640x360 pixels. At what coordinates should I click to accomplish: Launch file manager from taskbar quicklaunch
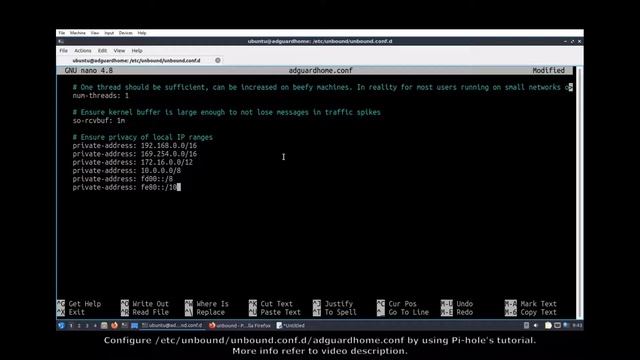tap(104, 325)
